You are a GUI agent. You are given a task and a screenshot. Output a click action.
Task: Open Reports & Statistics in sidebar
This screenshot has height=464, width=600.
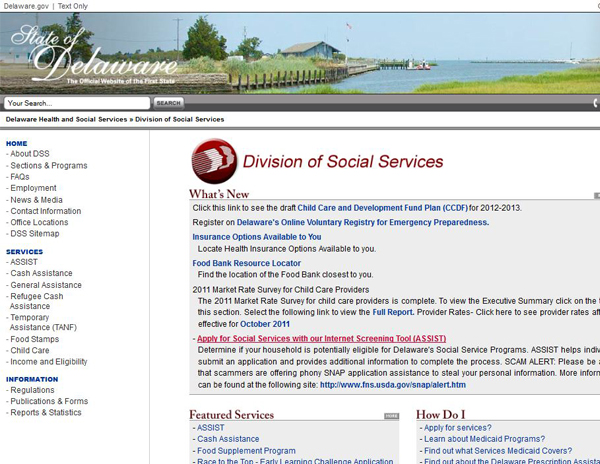46,412
